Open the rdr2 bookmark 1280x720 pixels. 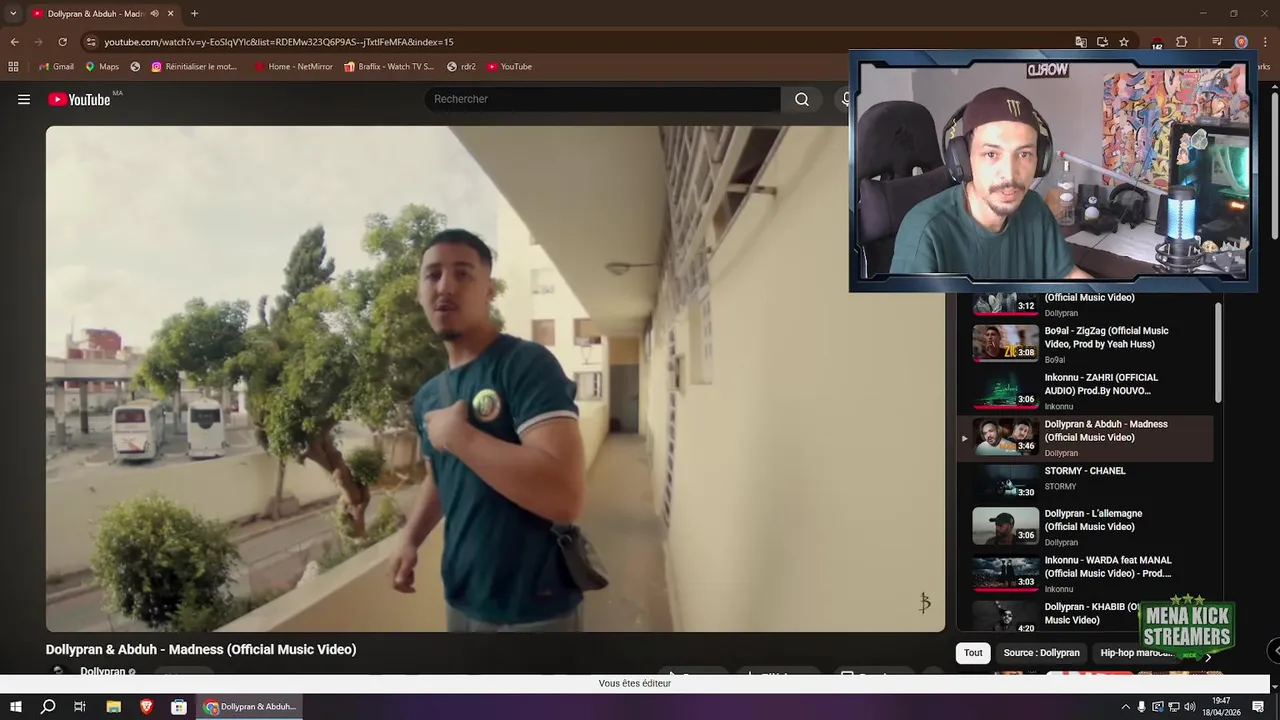click(461, 67)
